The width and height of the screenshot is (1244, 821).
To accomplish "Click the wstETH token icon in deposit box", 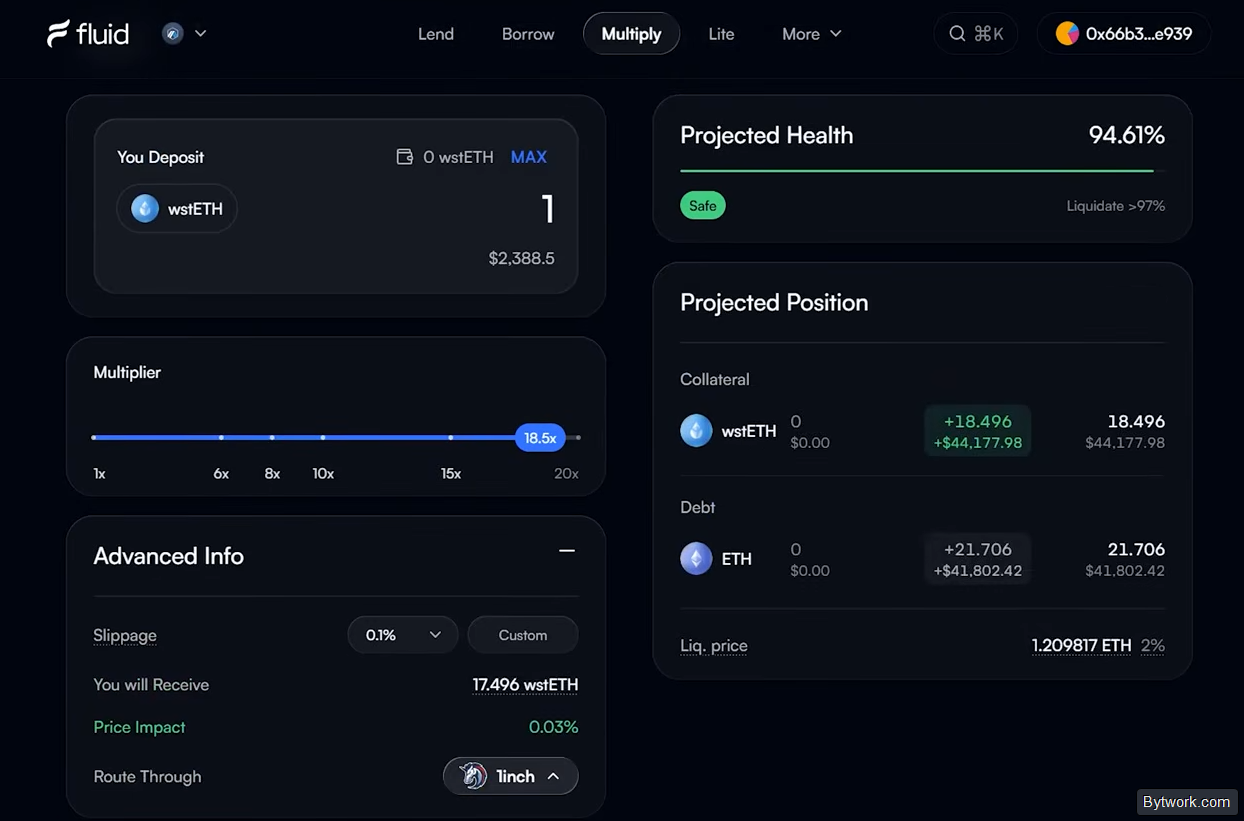I will click(x=145, y=209).
